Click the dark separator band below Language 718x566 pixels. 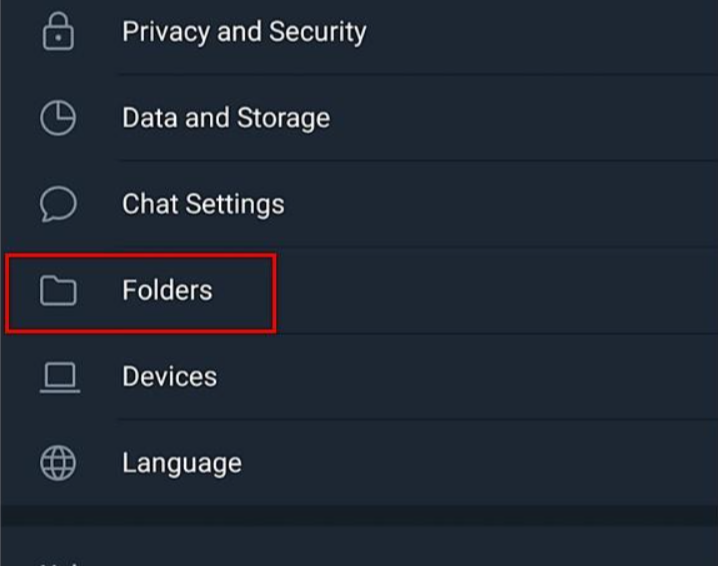(359, 517)
